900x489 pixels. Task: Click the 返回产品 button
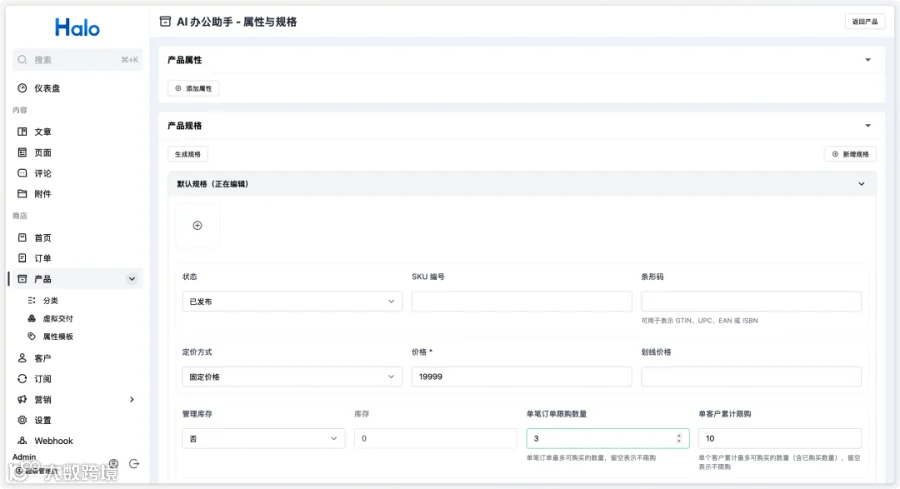(864, 22)
